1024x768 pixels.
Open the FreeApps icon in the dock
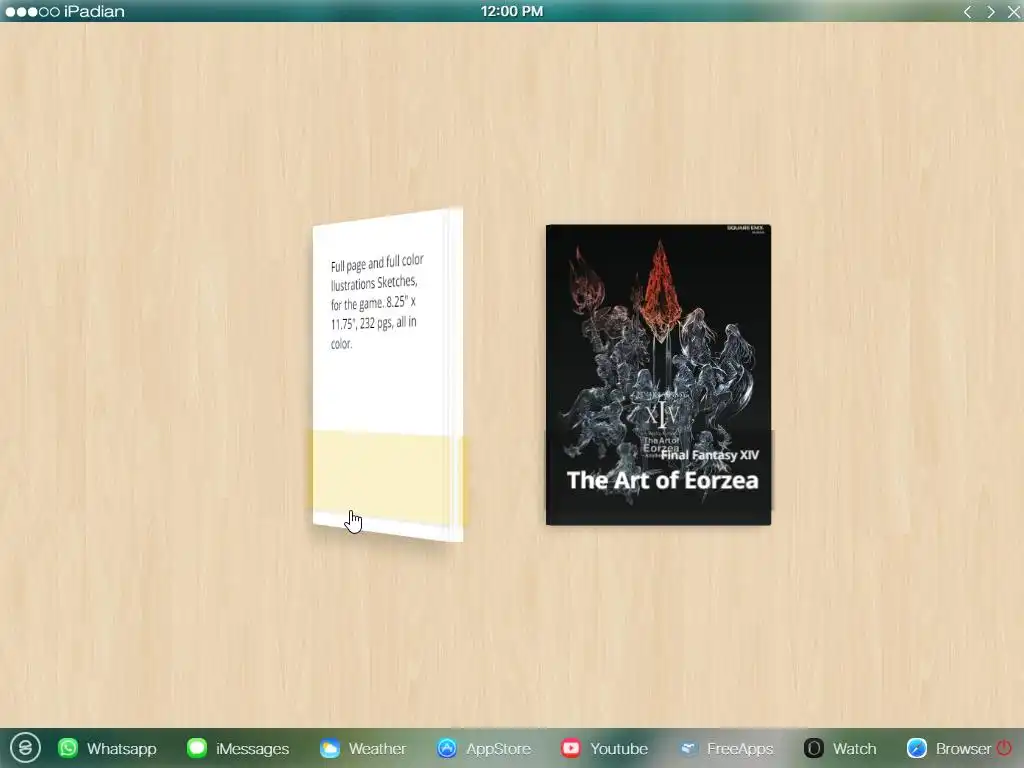click(x=688, y=748)
